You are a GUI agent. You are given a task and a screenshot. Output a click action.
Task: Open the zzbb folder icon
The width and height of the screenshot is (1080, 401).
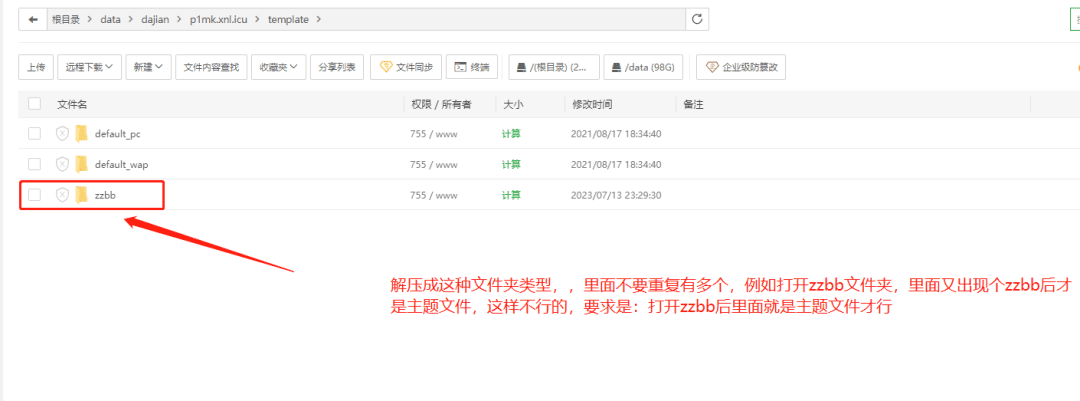82,195
